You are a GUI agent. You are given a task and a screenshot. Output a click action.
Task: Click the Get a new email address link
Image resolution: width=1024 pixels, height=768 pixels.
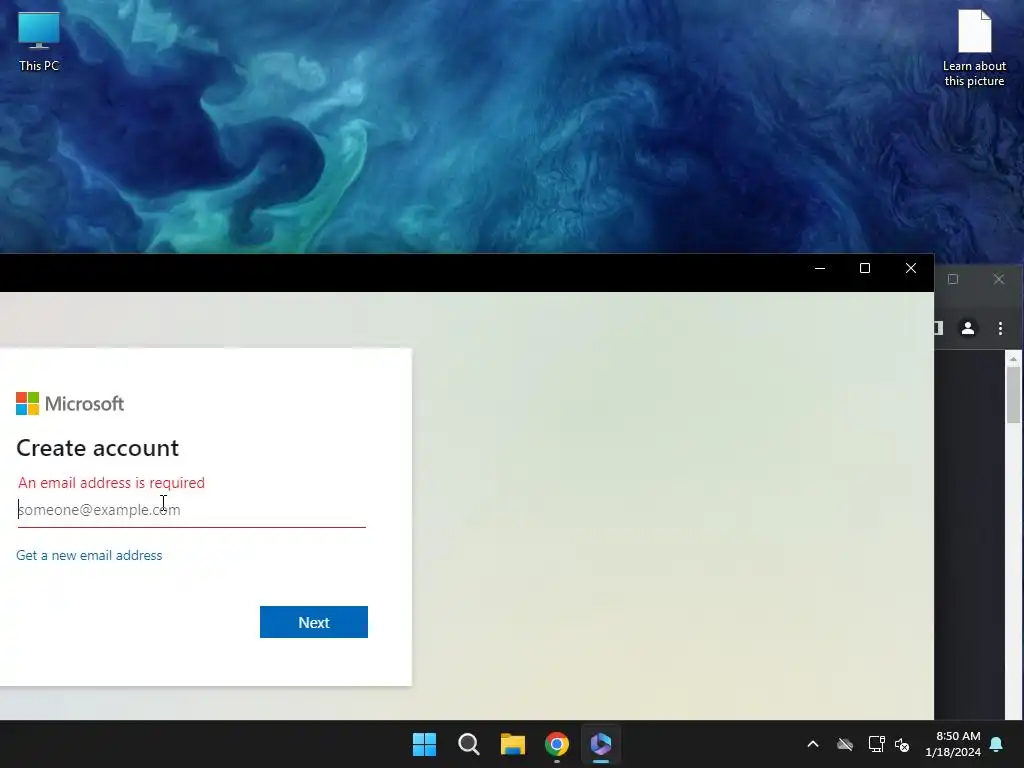click(89, 555)
